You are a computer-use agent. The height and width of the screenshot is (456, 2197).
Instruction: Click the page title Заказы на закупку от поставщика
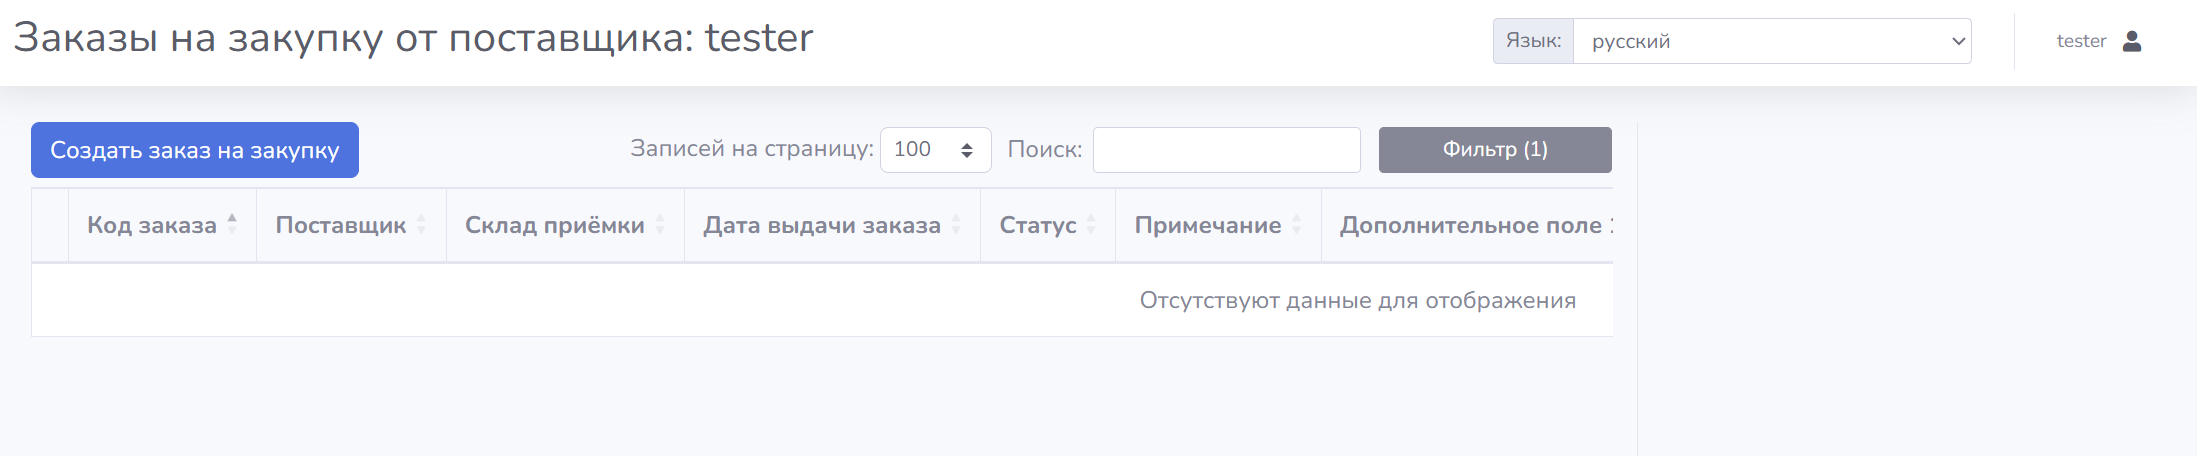pyautogui.click(x=413, y=38)
